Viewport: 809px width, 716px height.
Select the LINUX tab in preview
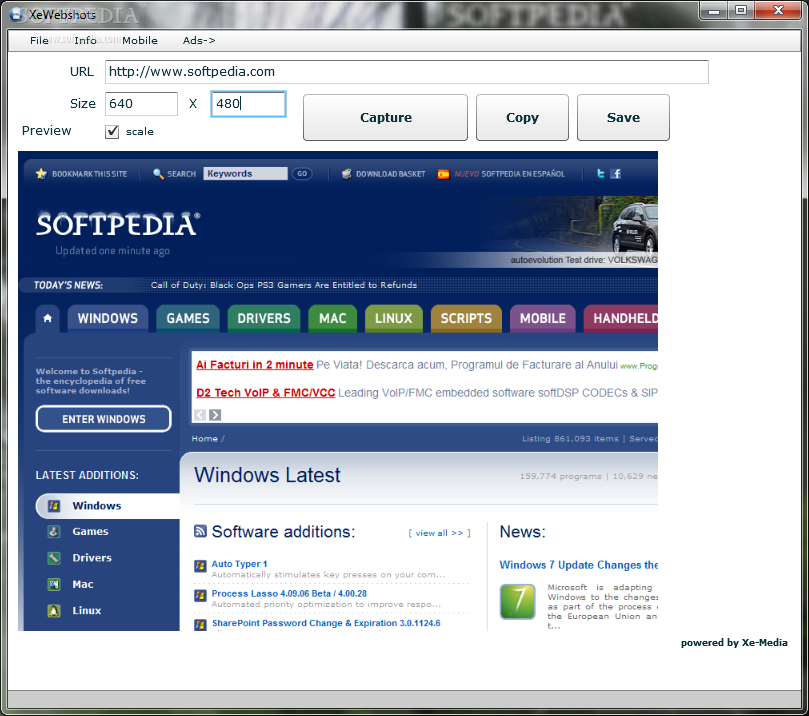394,318
